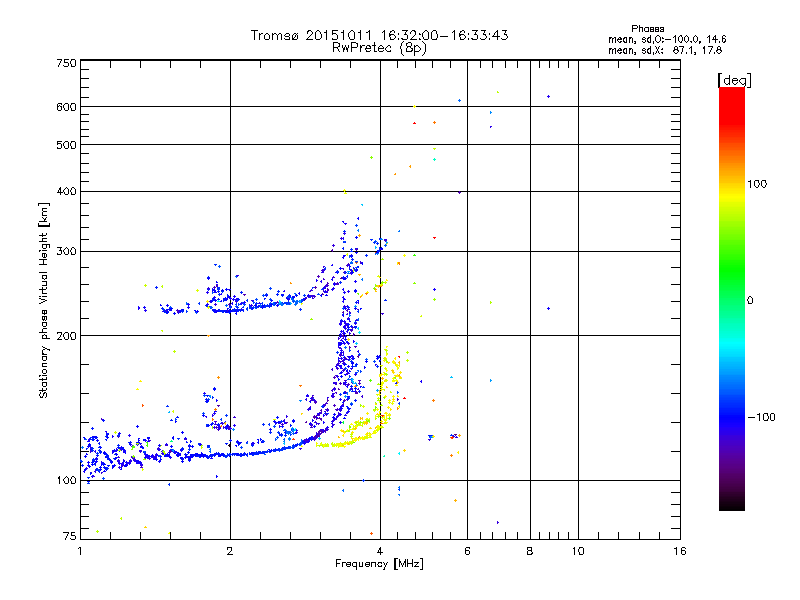This screenshot has height=600, width=800.
Task: Click the '600' y-axis tick label
Action: 66,107
